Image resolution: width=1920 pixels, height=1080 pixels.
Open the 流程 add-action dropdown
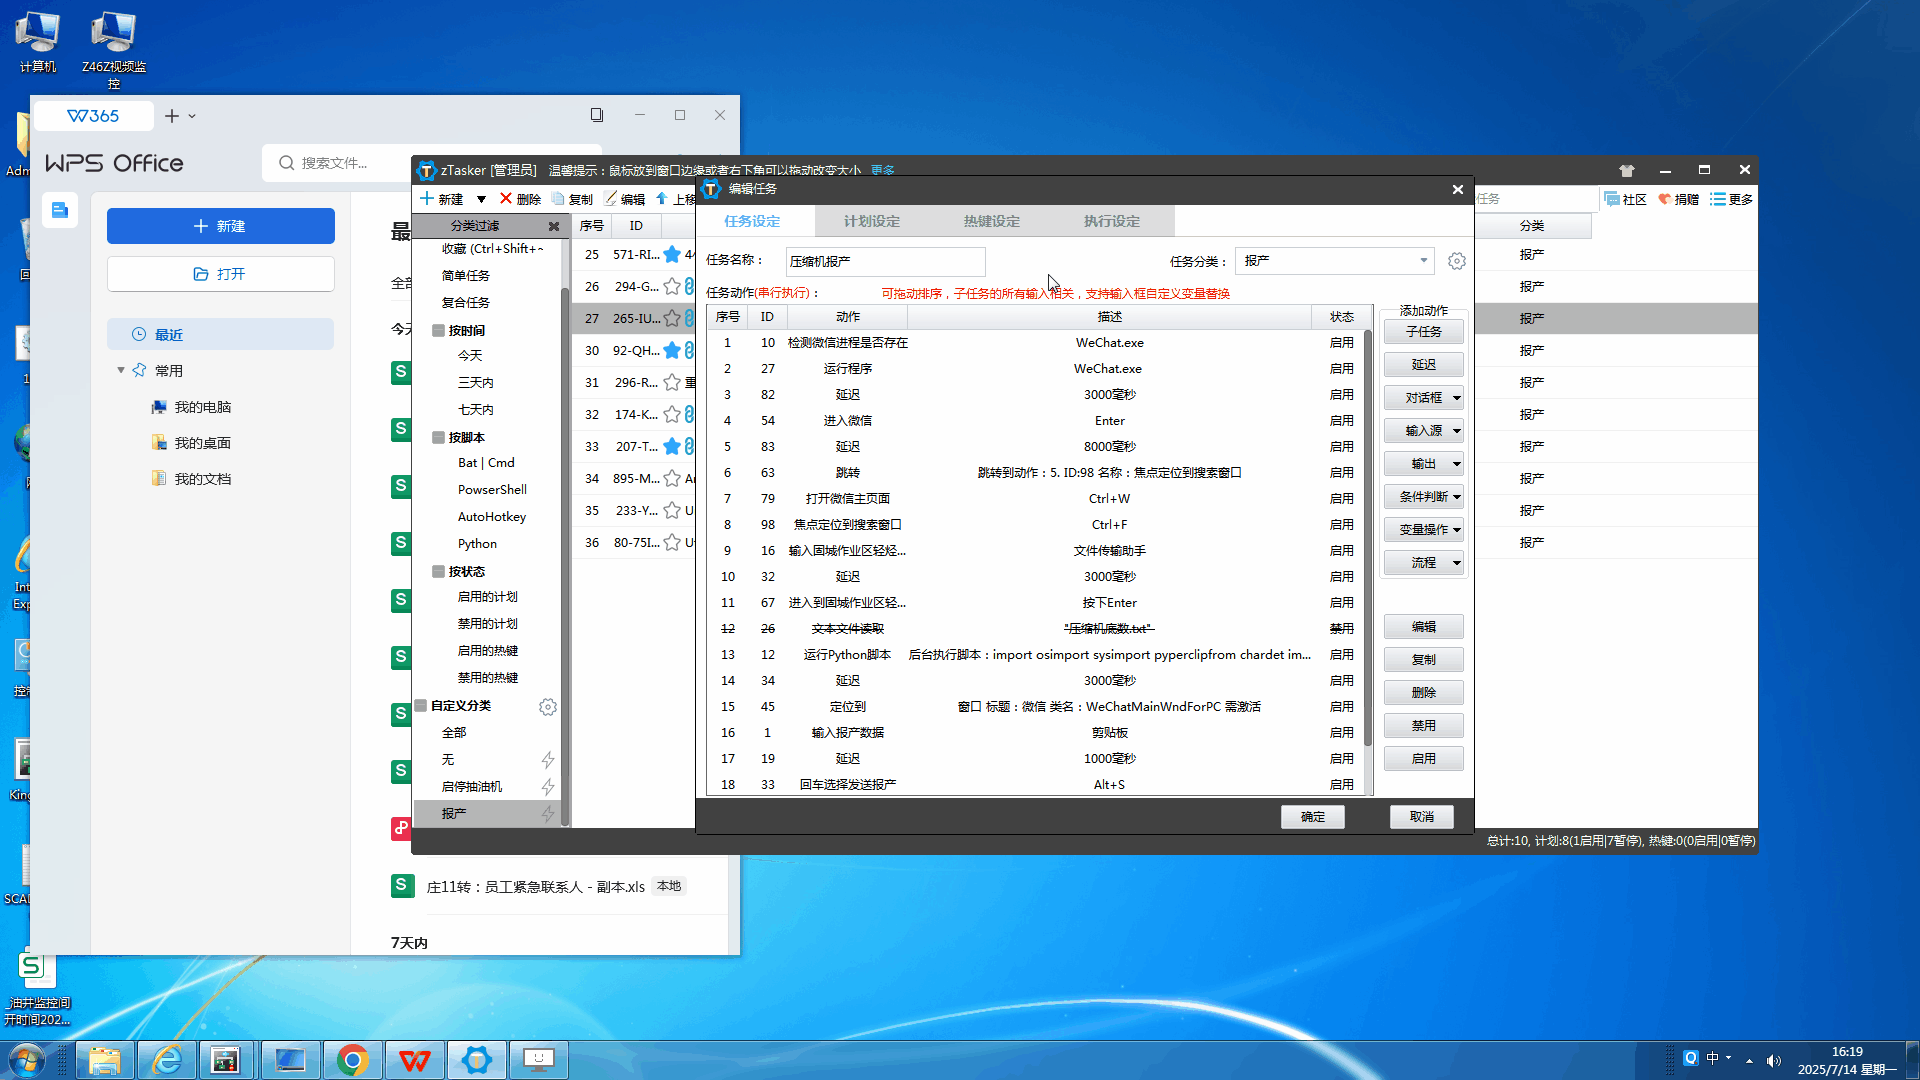[1424, 563]
